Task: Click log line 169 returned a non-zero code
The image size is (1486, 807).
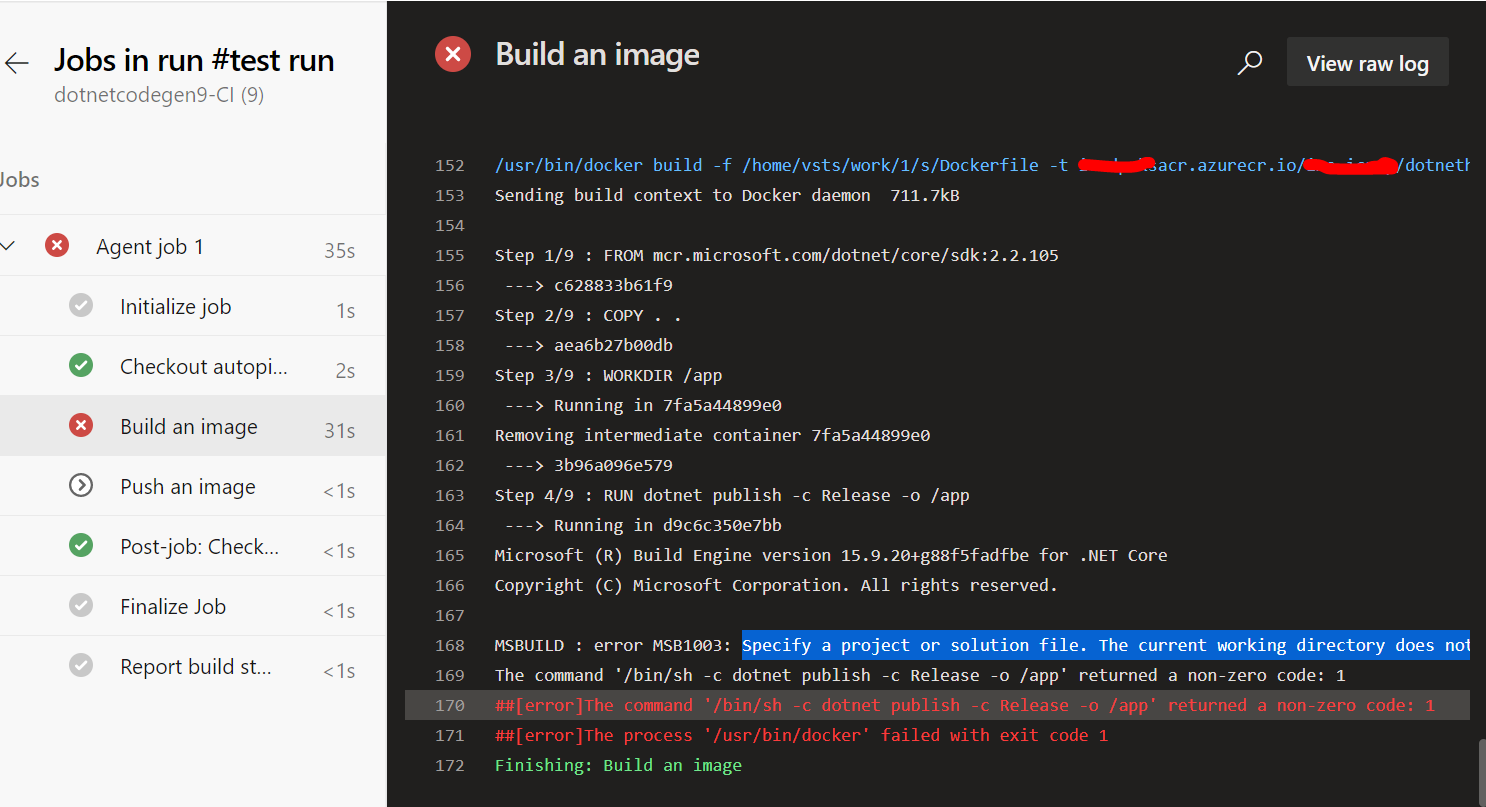Action: [x=920, y=675]
